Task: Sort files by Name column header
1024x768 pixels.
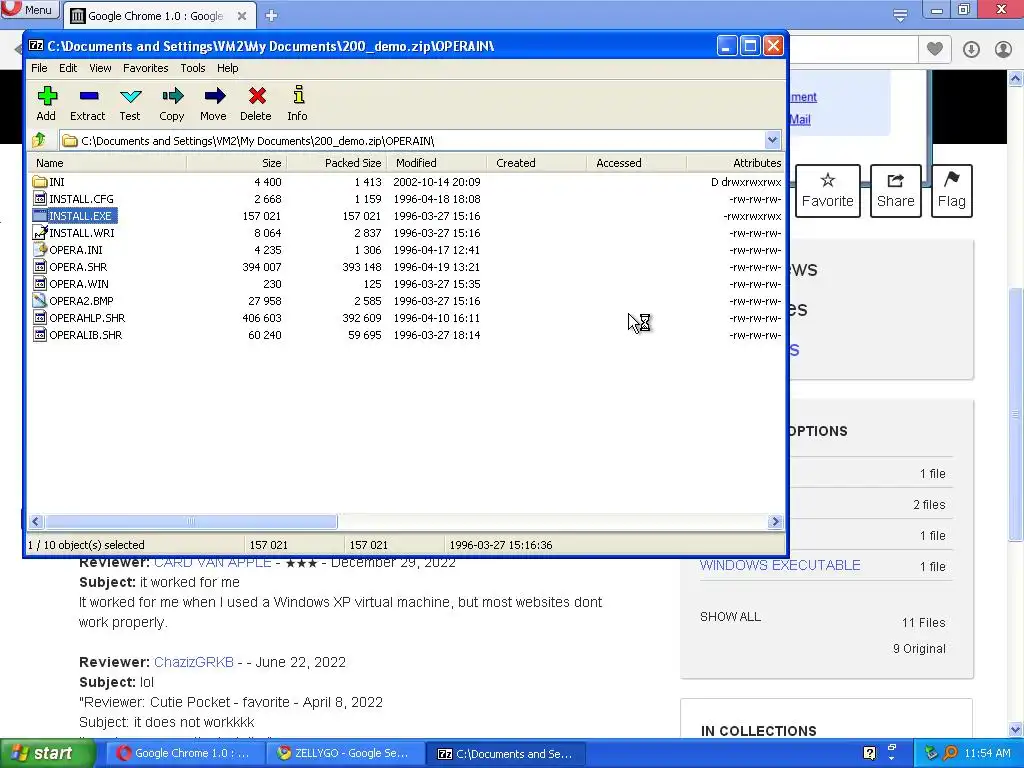Action: click(107, 163)
